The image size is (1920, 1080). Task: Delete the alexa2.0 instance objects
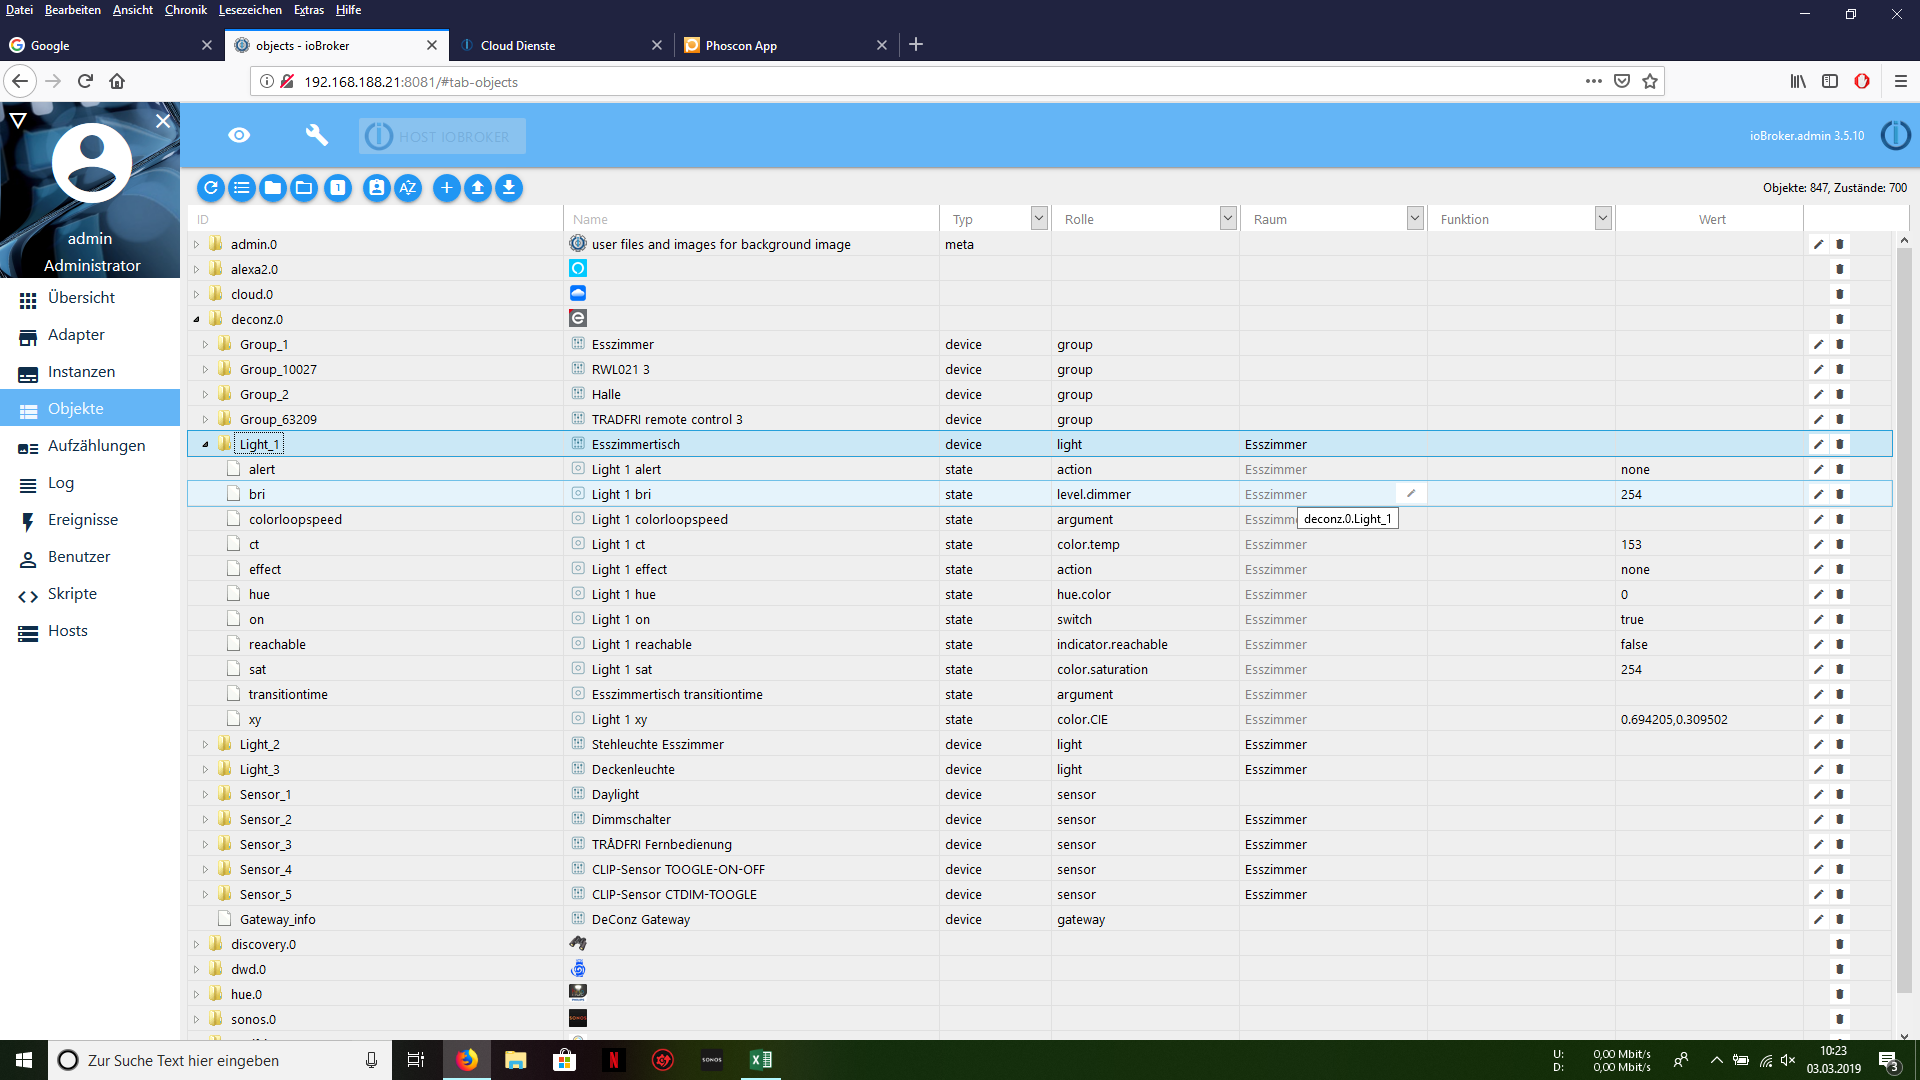pos(1839,269)
